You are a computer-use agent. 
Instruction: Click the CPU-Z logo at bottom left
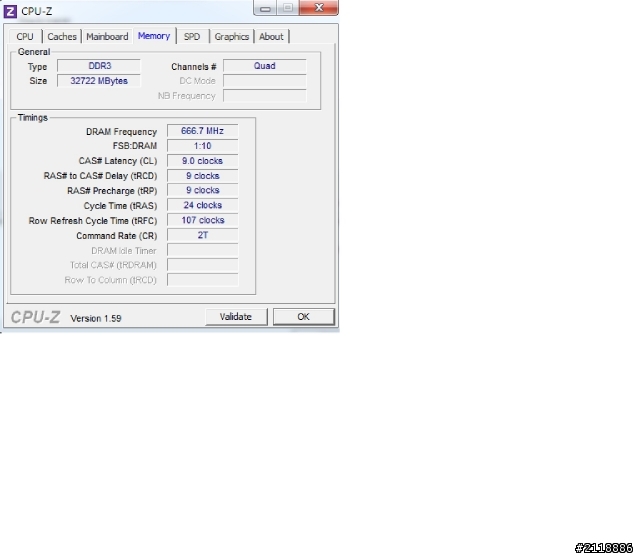click(36, 317)
